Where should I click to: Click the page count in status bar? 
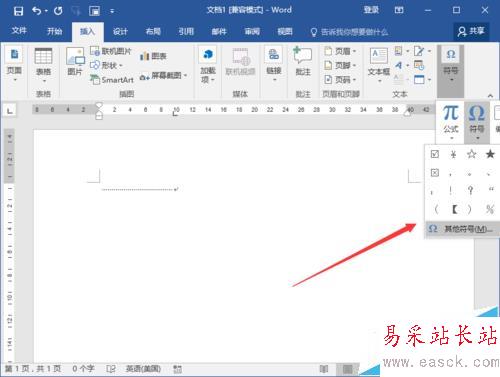[33, 369]
